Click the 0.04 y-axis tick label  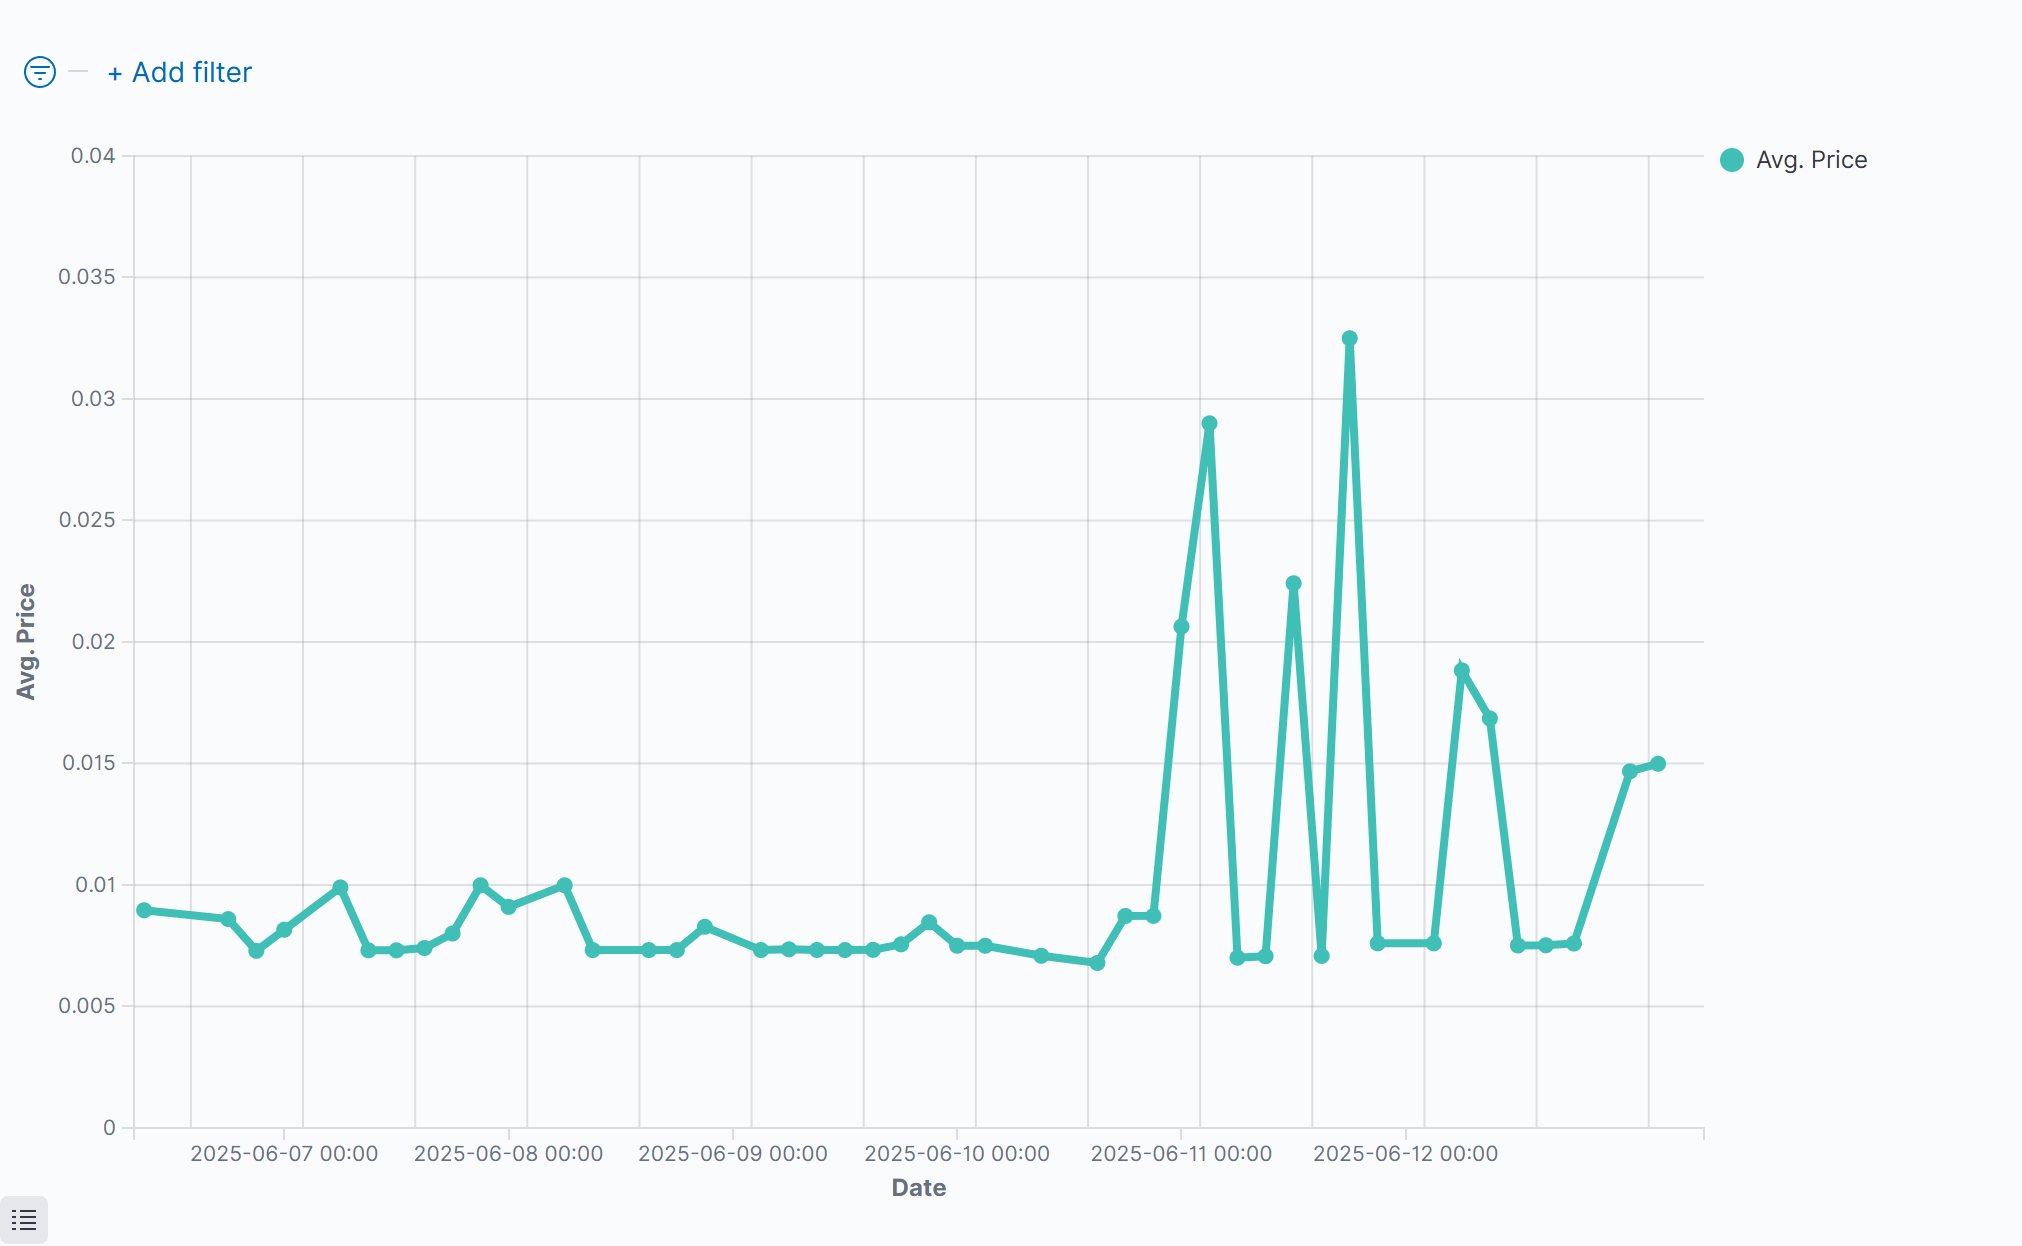[x=92, y=156]
